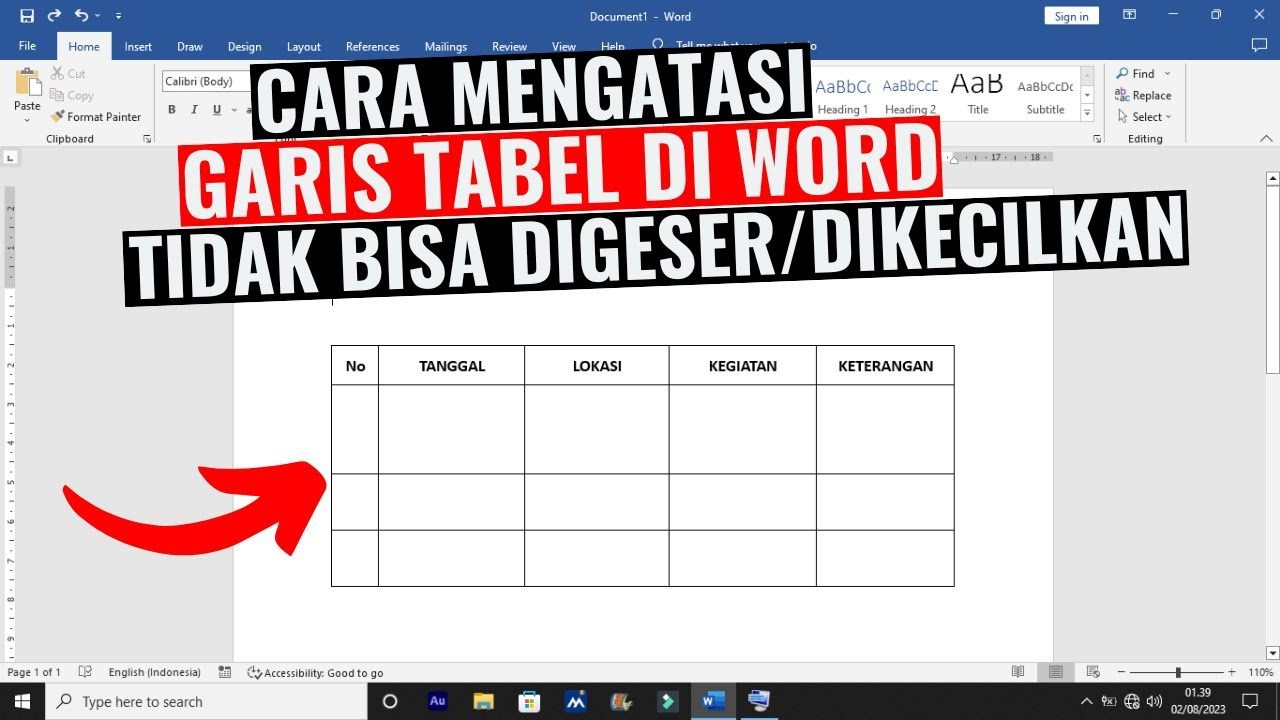Open the underline style dropdown arrow

[x=234, y=110]
